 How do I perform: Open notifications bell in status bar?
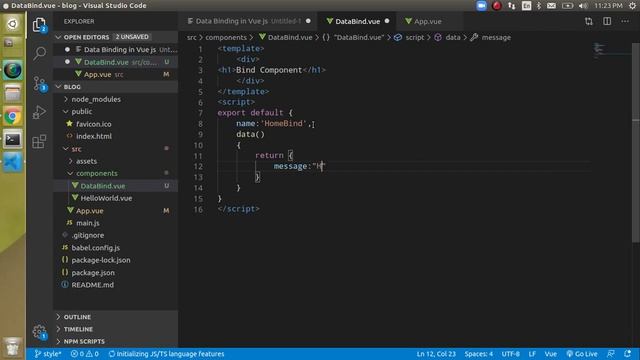tap(627, 354)
